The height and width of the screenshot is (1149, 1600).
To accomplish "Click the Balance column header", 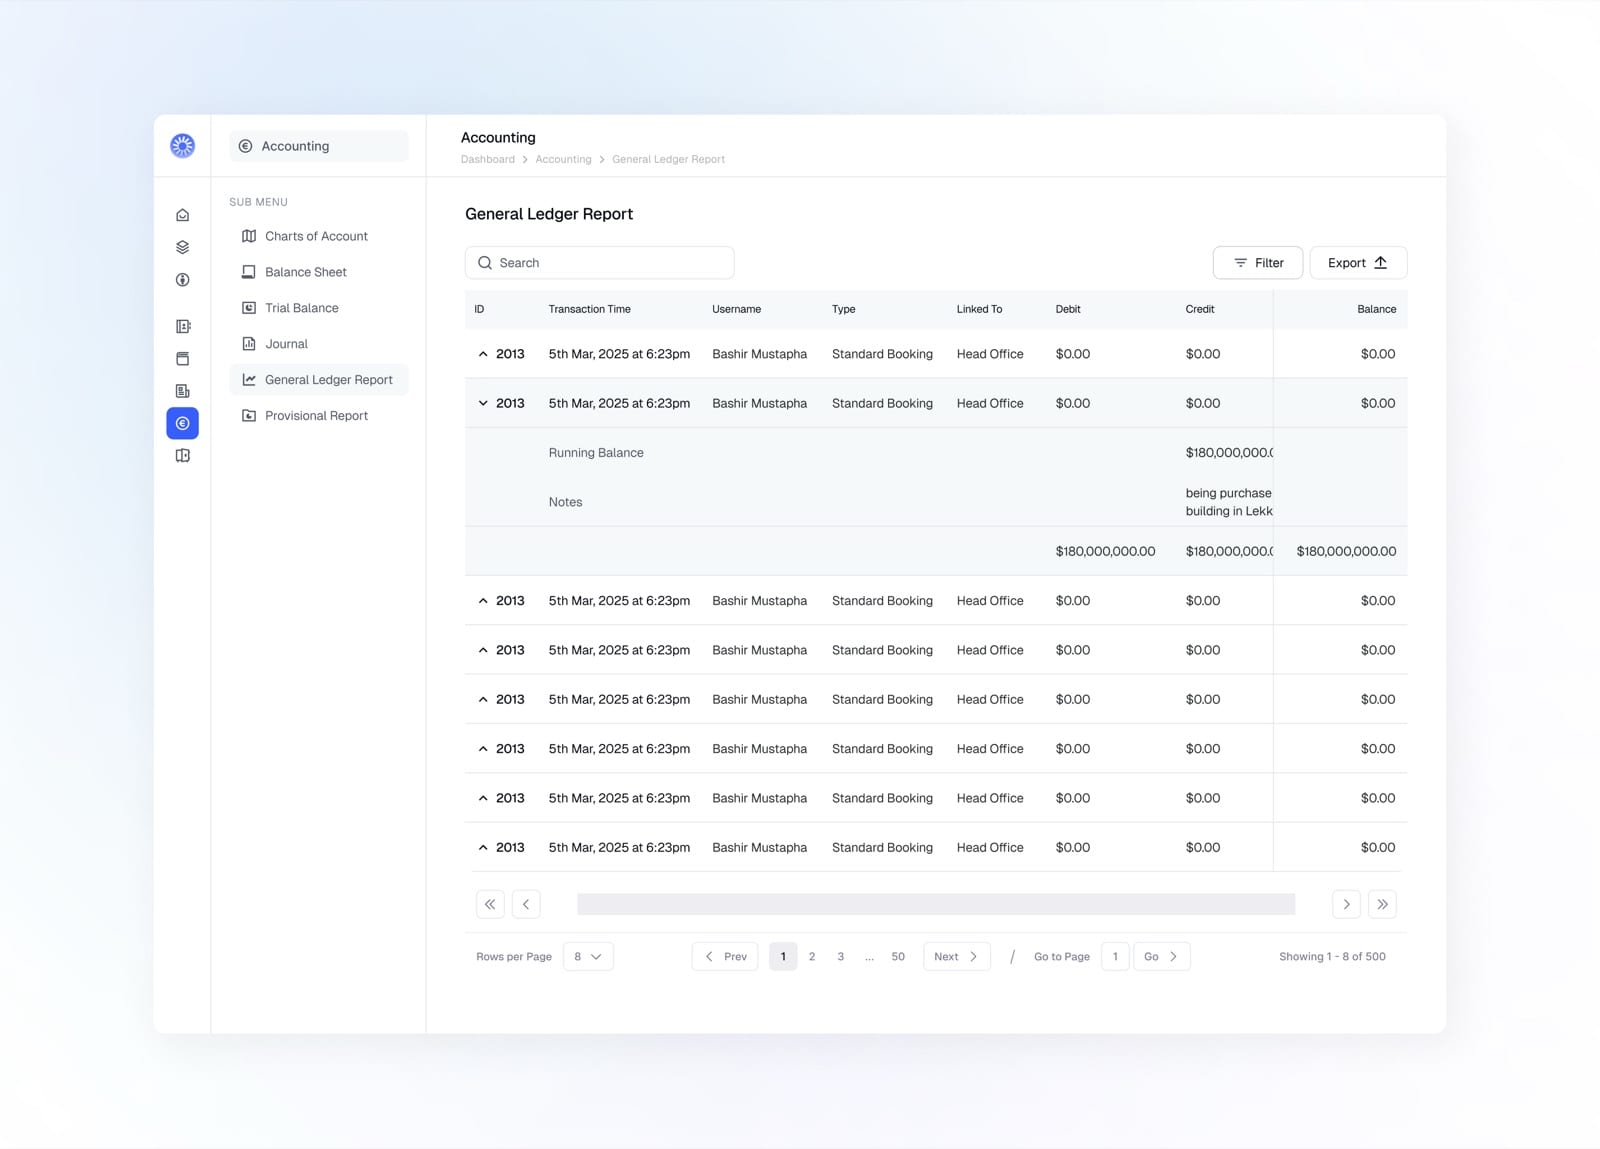I will click(1376, 309).
